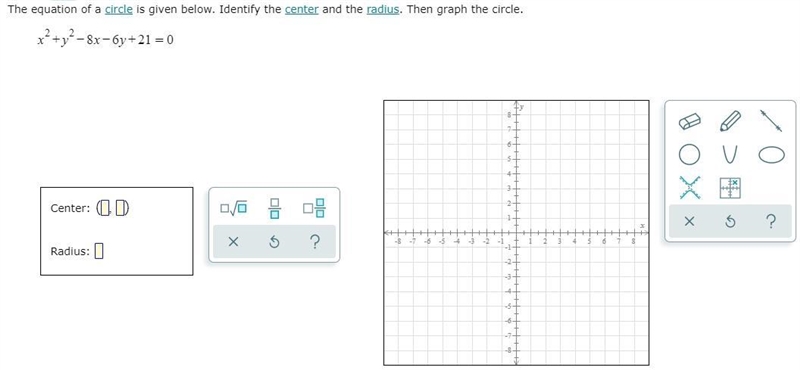Viewport: 800px width, 370px height.
Task: Insert a mixed number template
Action: click(x=314, y=208)
